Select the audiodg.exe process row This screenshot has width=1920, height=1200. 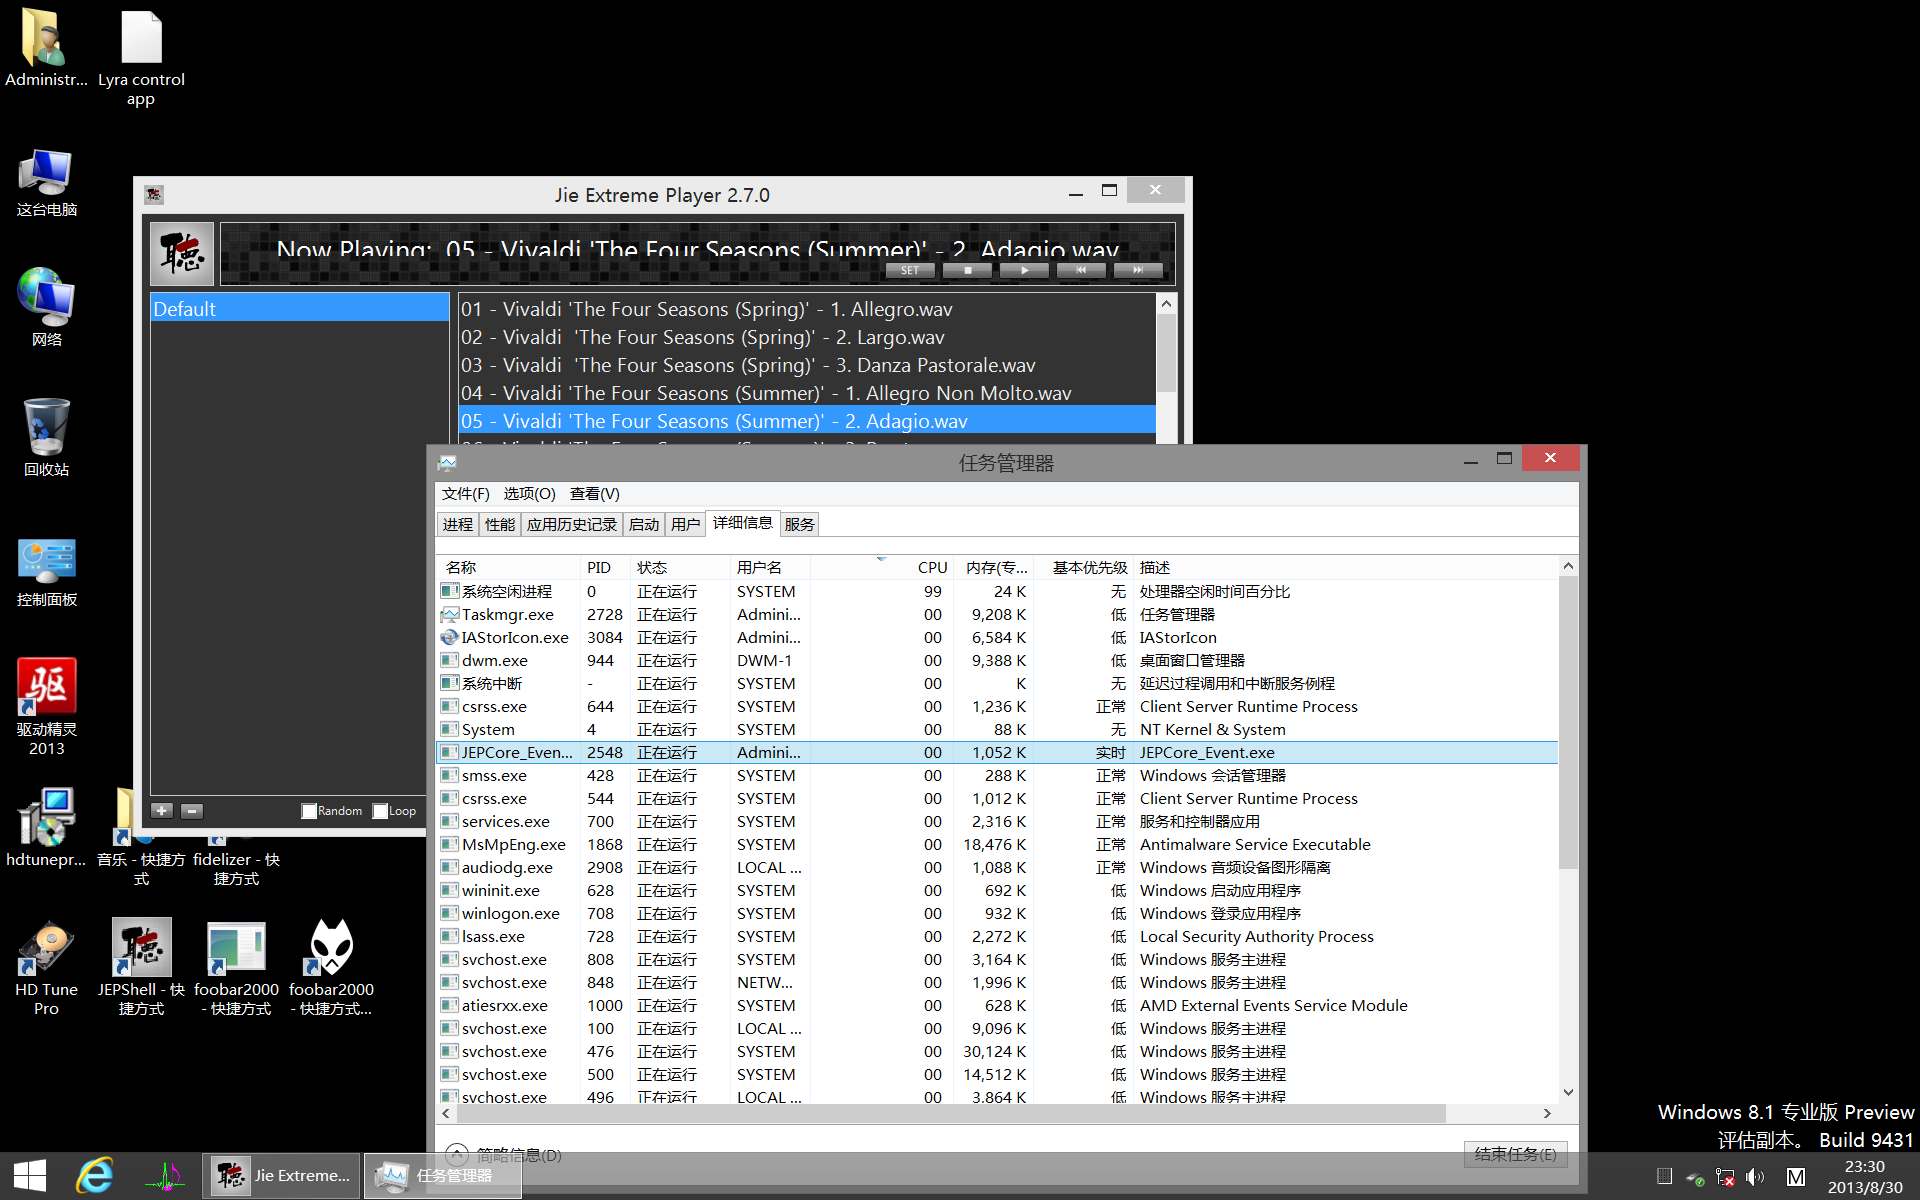997,867
